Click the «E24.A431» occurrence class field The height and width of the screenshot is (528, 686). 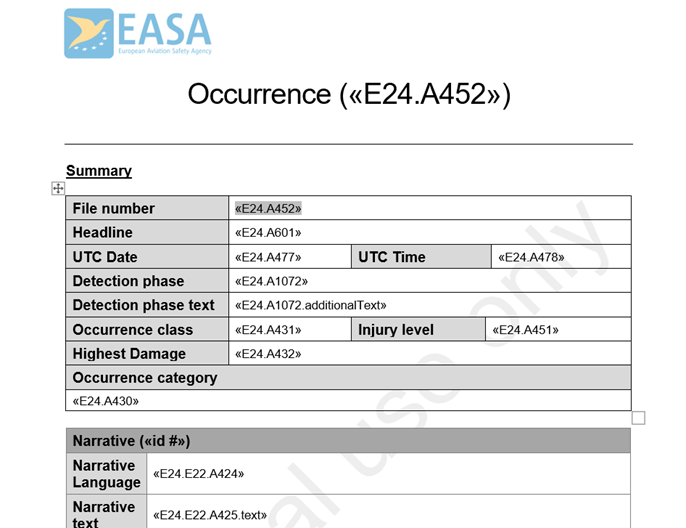[268, 330]
